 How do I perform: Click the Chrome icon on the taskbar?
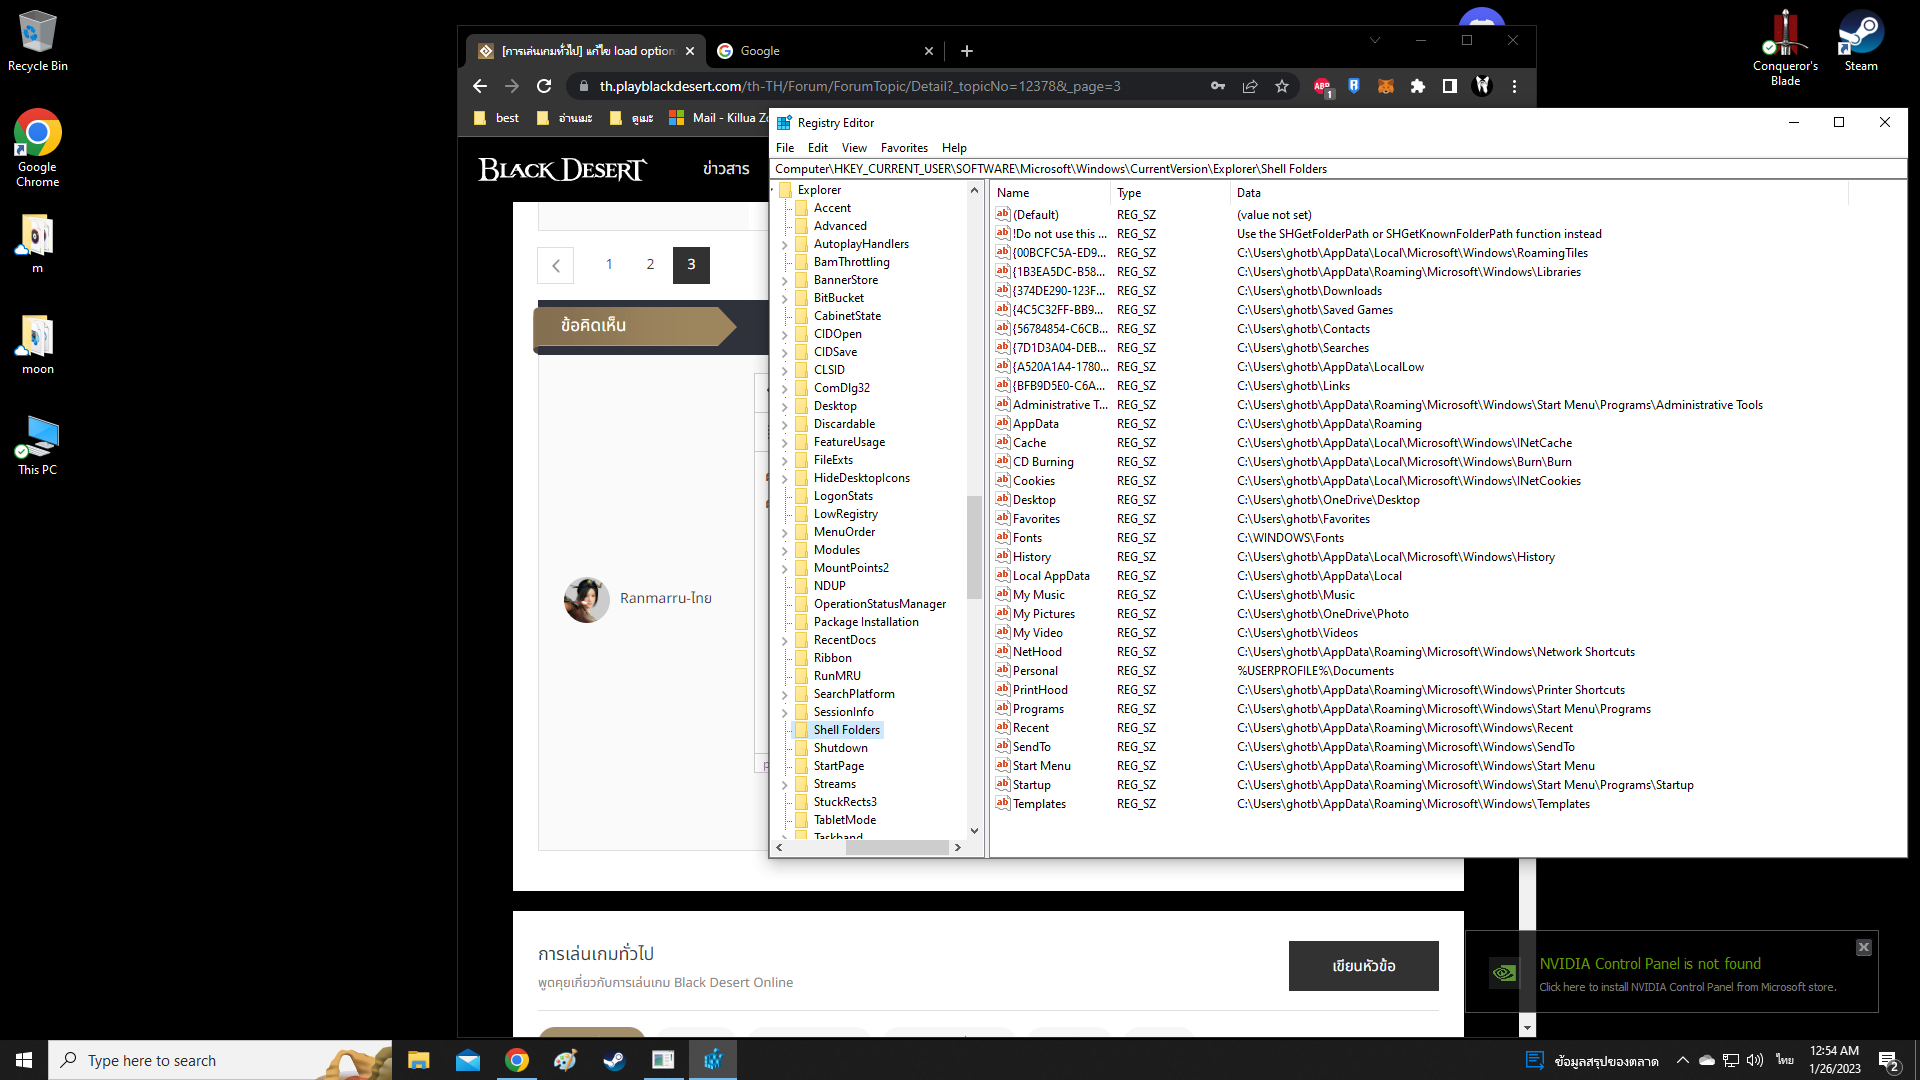pos(516,1060)
